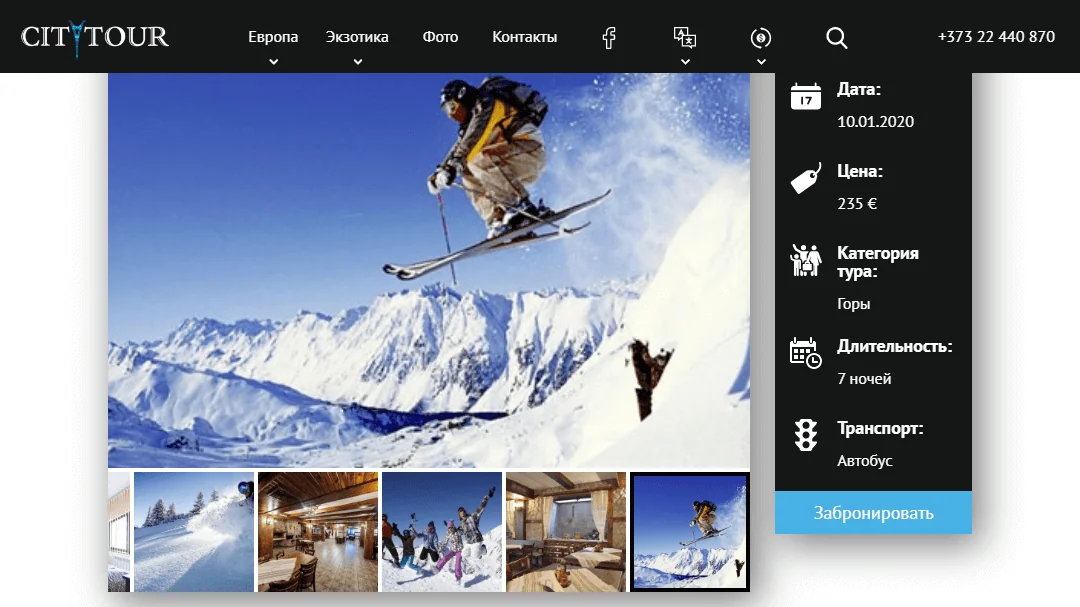Screen dimensions: 1080x607
Task: Expand the Экзотика menu chevron
Action: (x=357, y=61)
